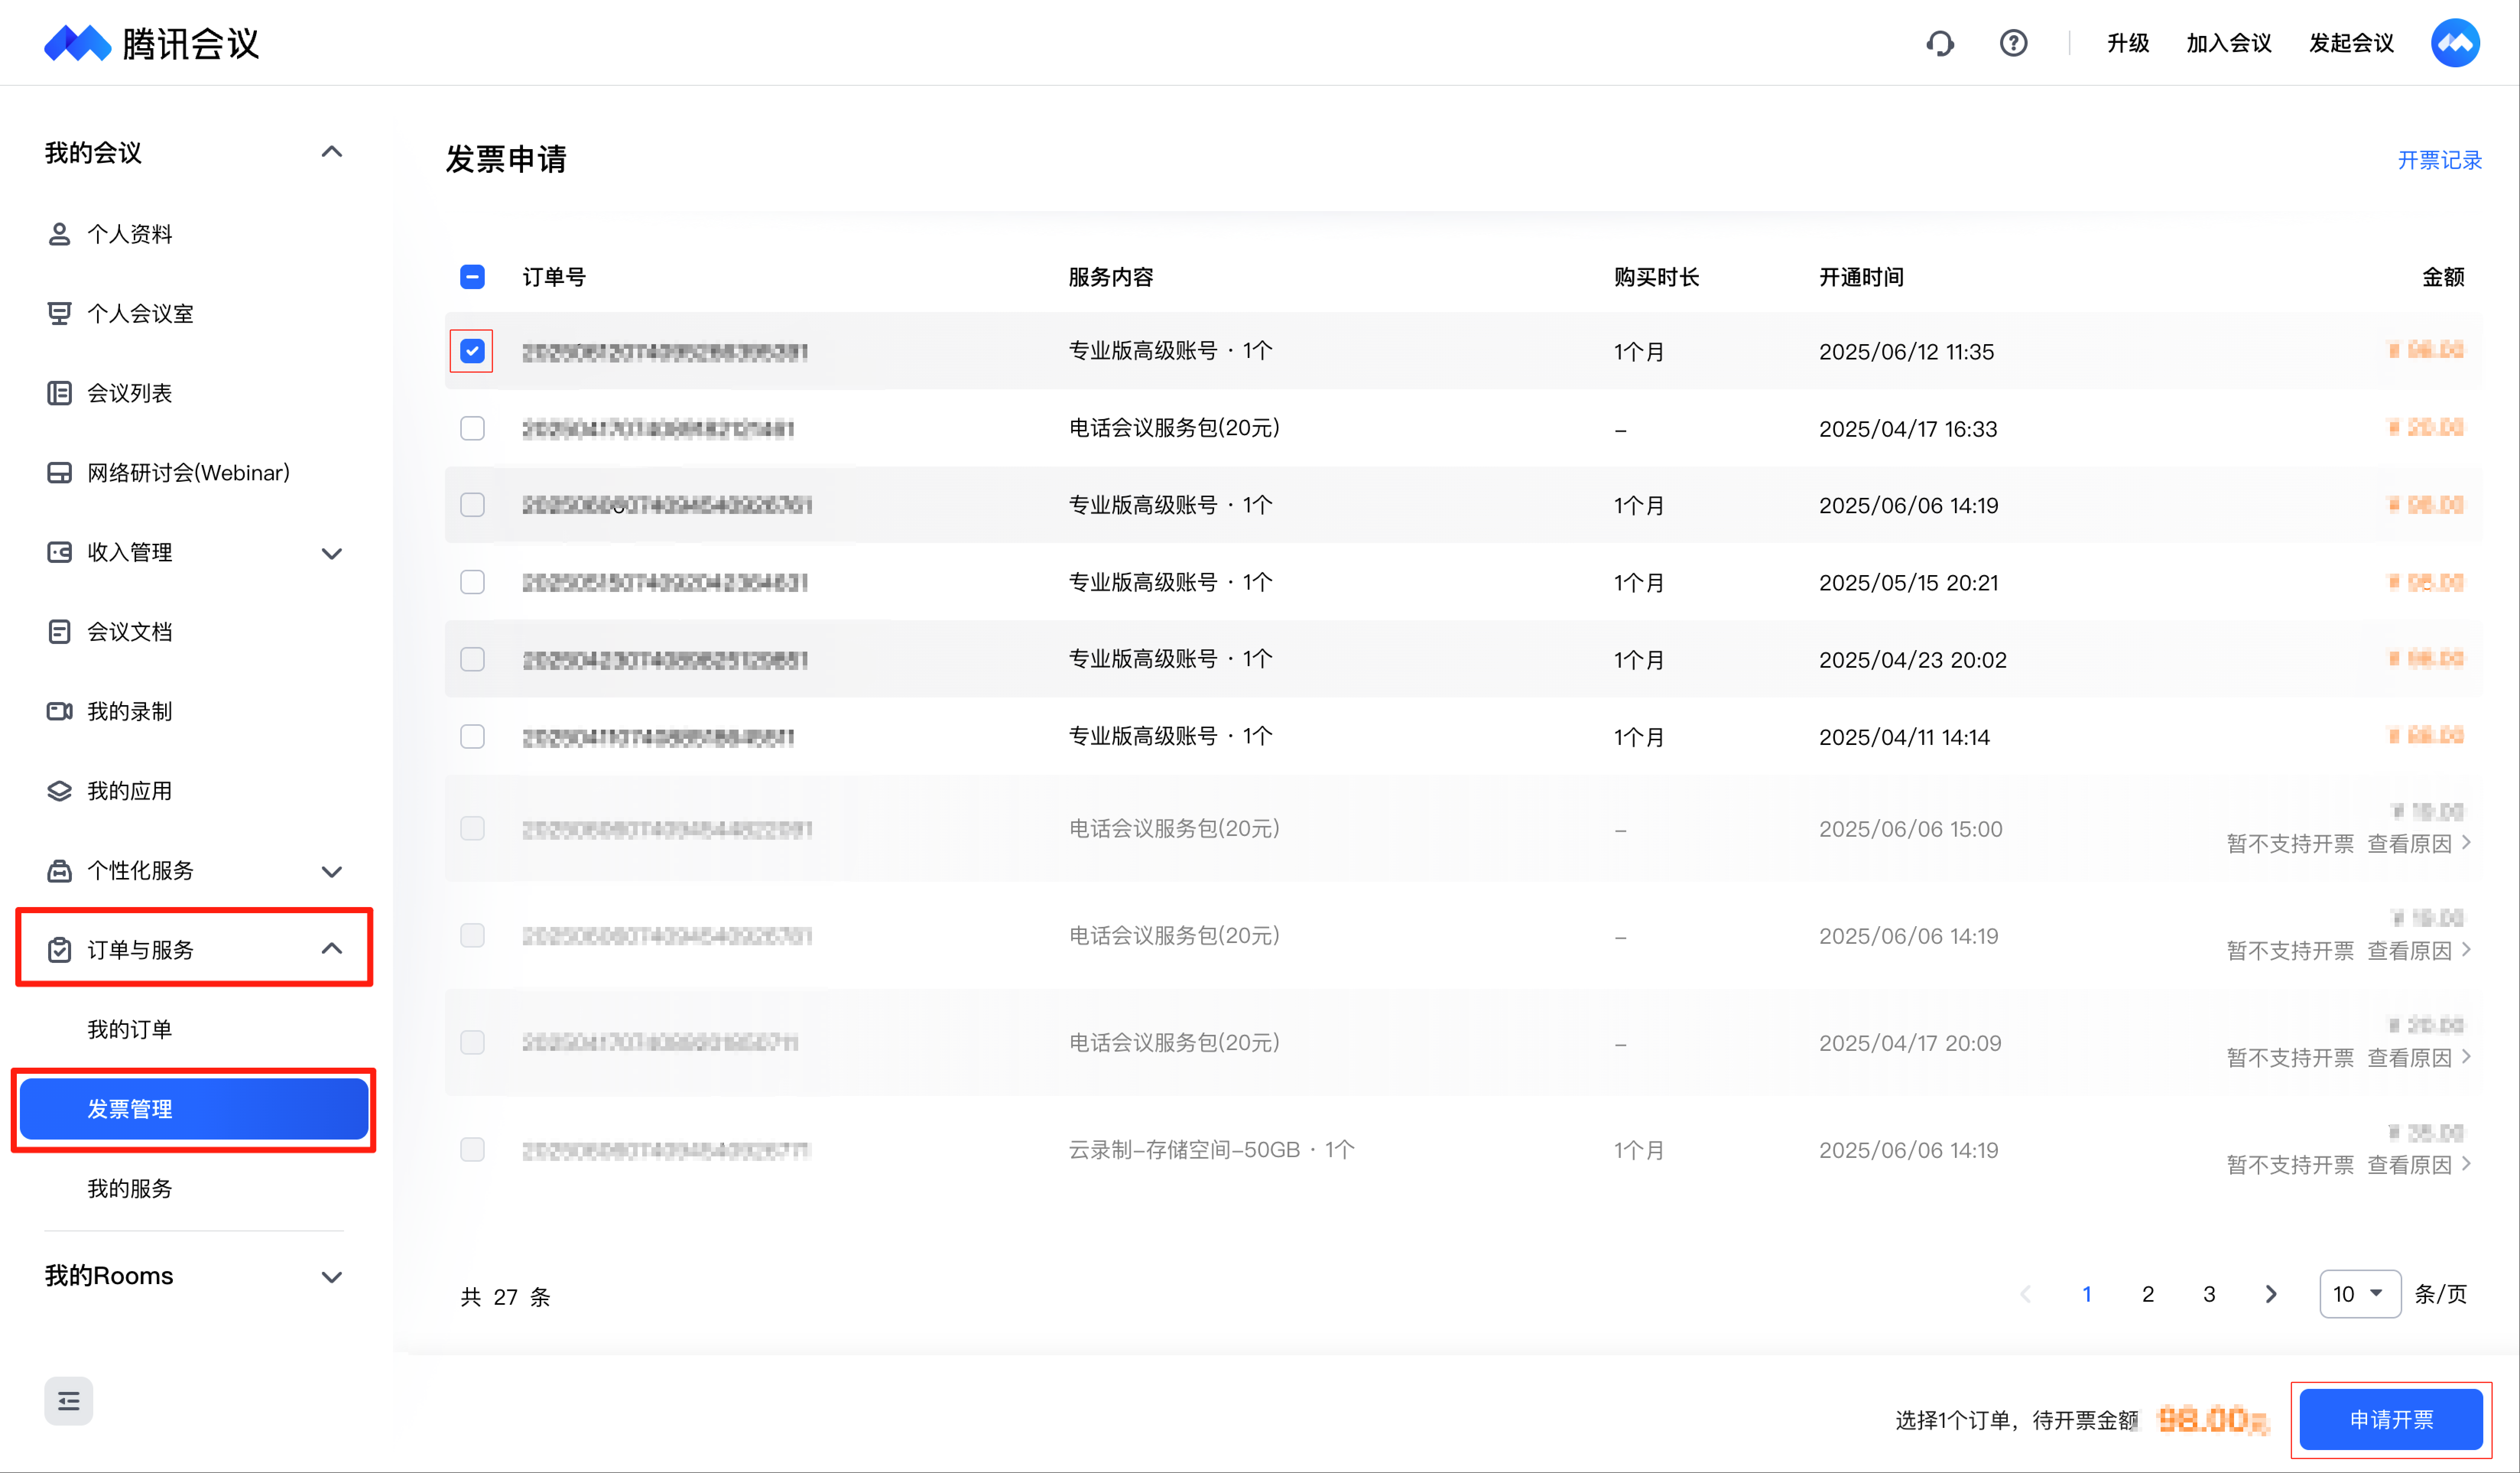Click the 订单号 column header

click(x=554, y=277)
